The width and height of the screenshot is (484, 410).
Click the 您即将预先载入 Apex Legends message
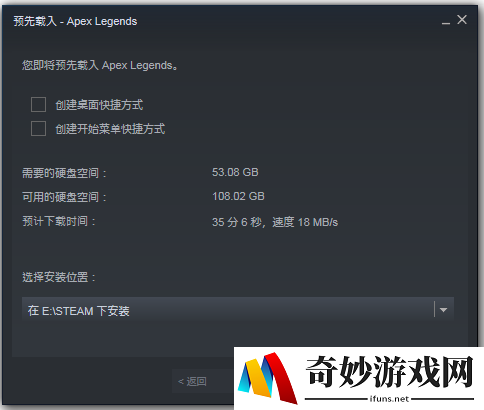point(100,65)
